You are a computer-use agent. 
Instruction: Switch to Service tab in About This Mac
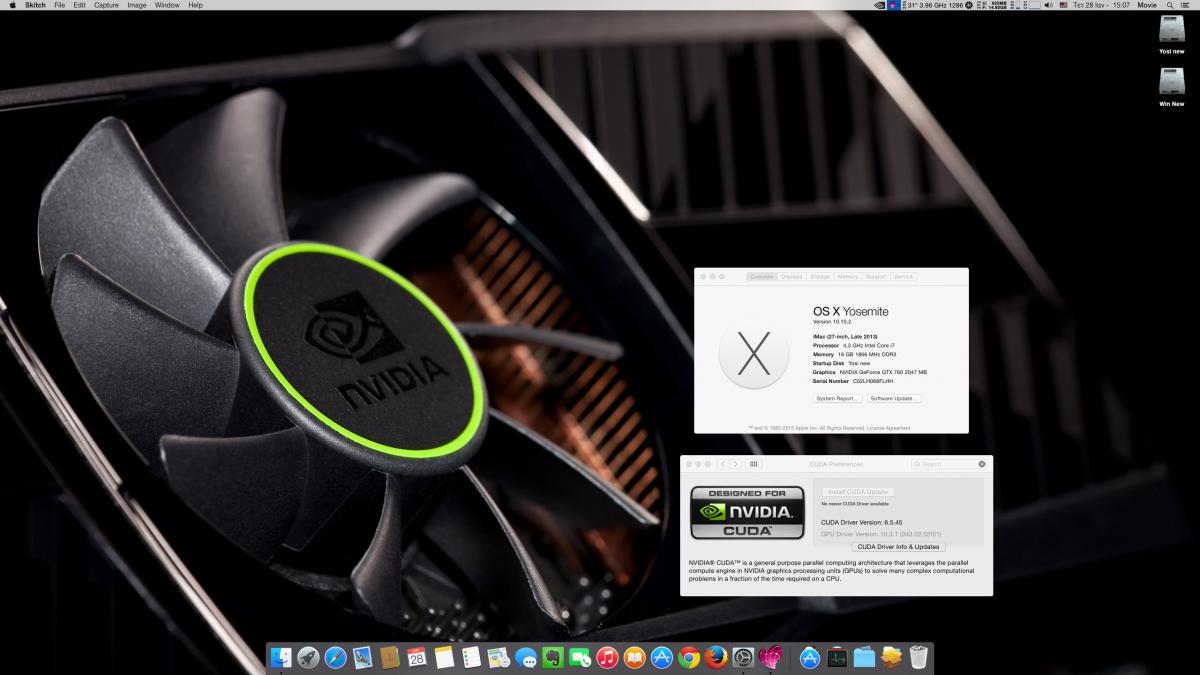(903, 276)
